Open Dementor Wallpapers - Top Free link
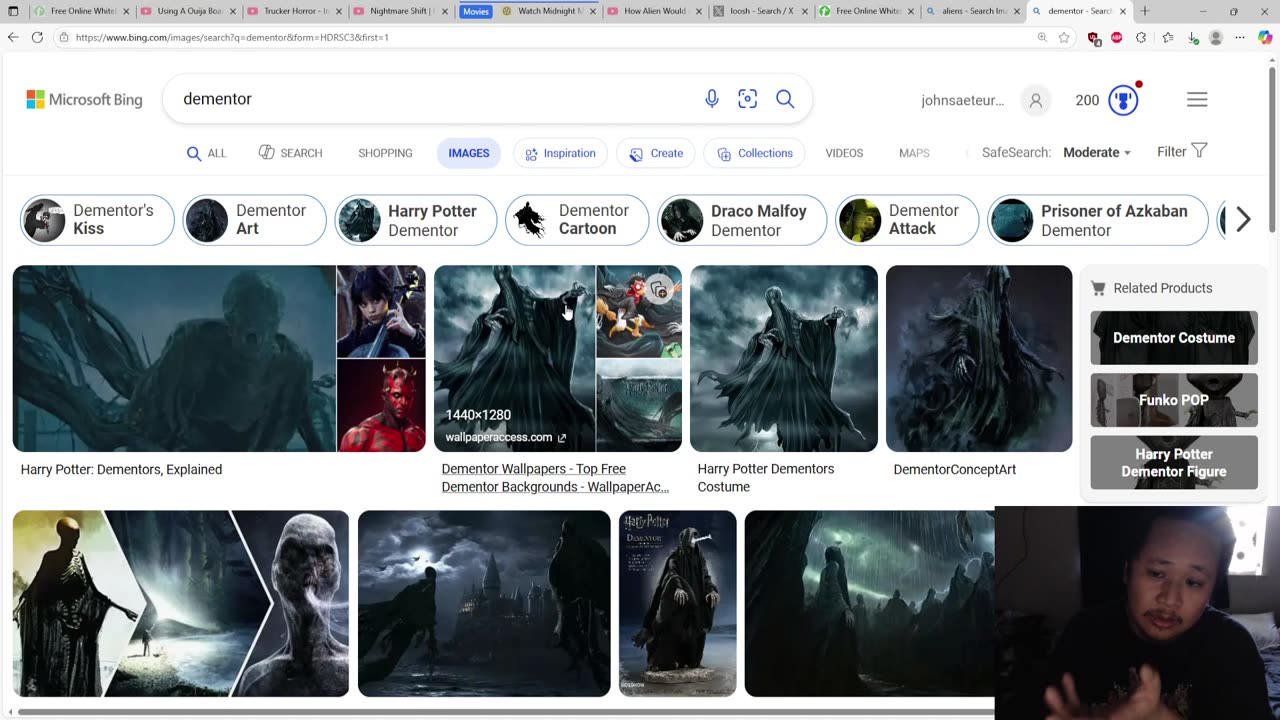 (x=555, y=478)
